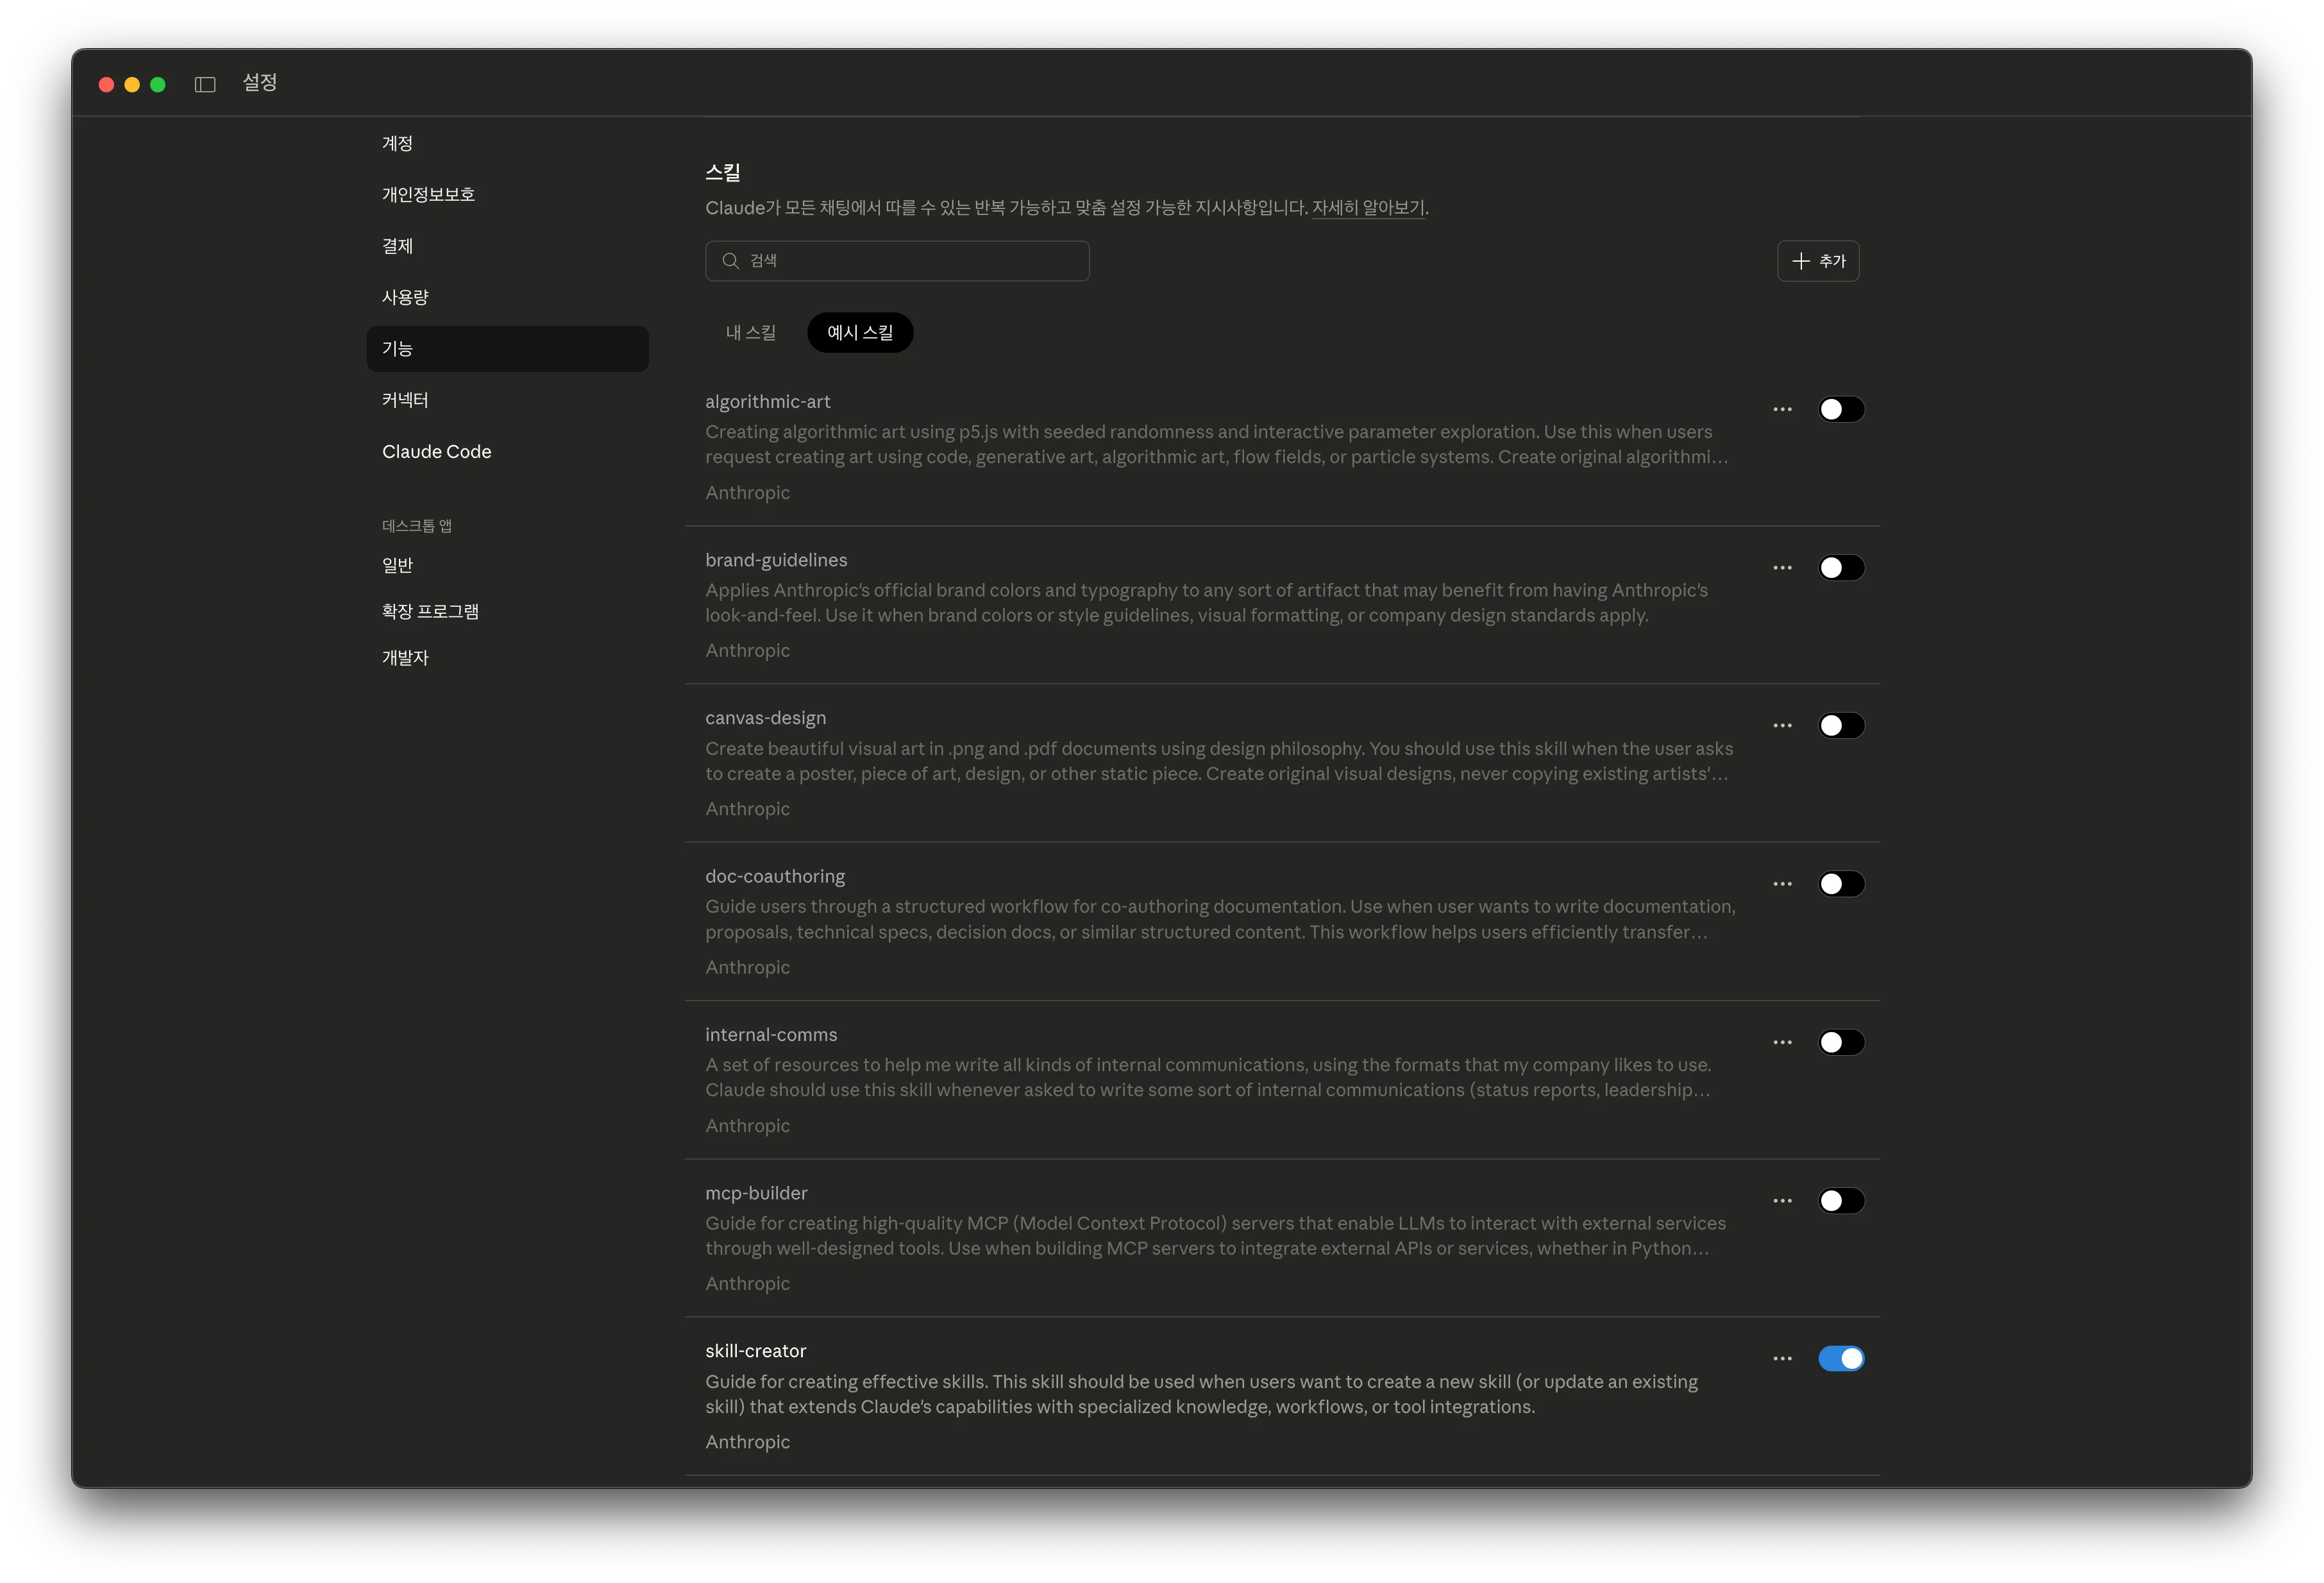Open more options for skill-creator
This screenshot has height=1583, width=2324.
(x=1782, y=1359)
